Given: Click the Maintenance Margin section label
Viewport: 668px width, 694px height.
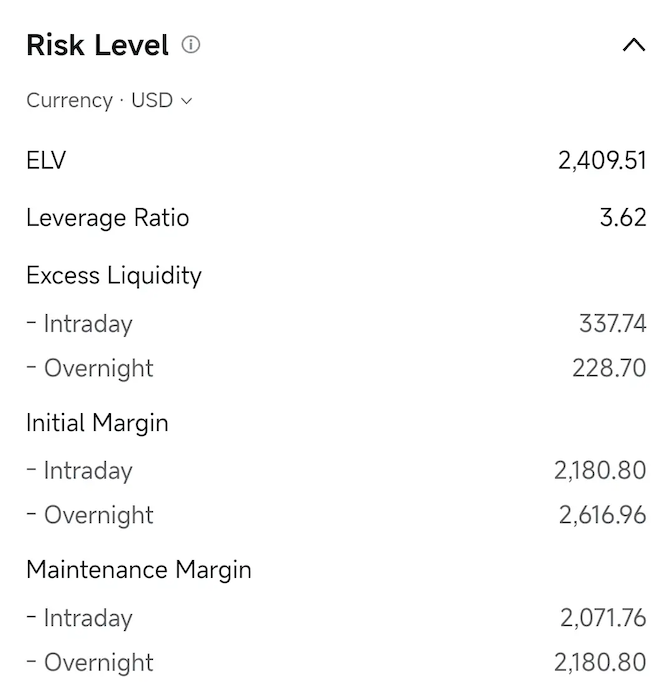Looking at the screenshot, I should pyautogui.click(x=139, y=570).
